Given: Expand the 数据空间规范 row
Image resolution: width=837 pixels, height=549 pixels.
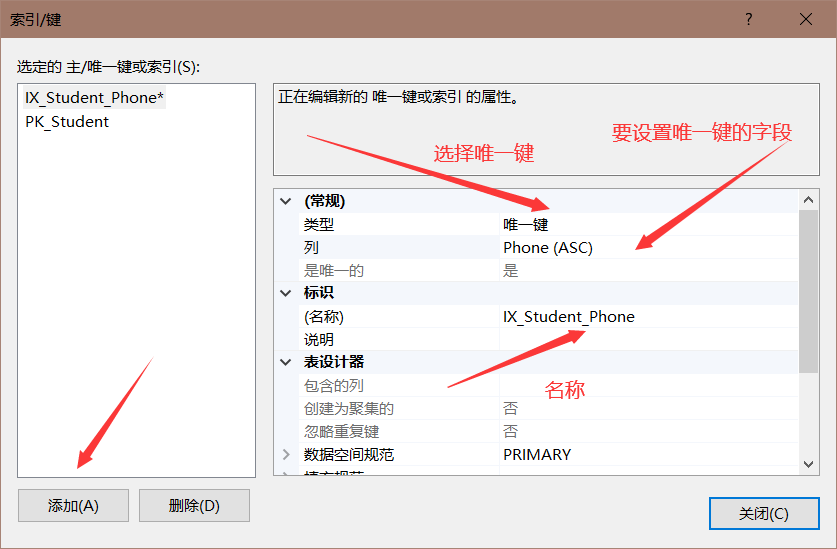Looking at the screenshot, I should pos(286,454).
